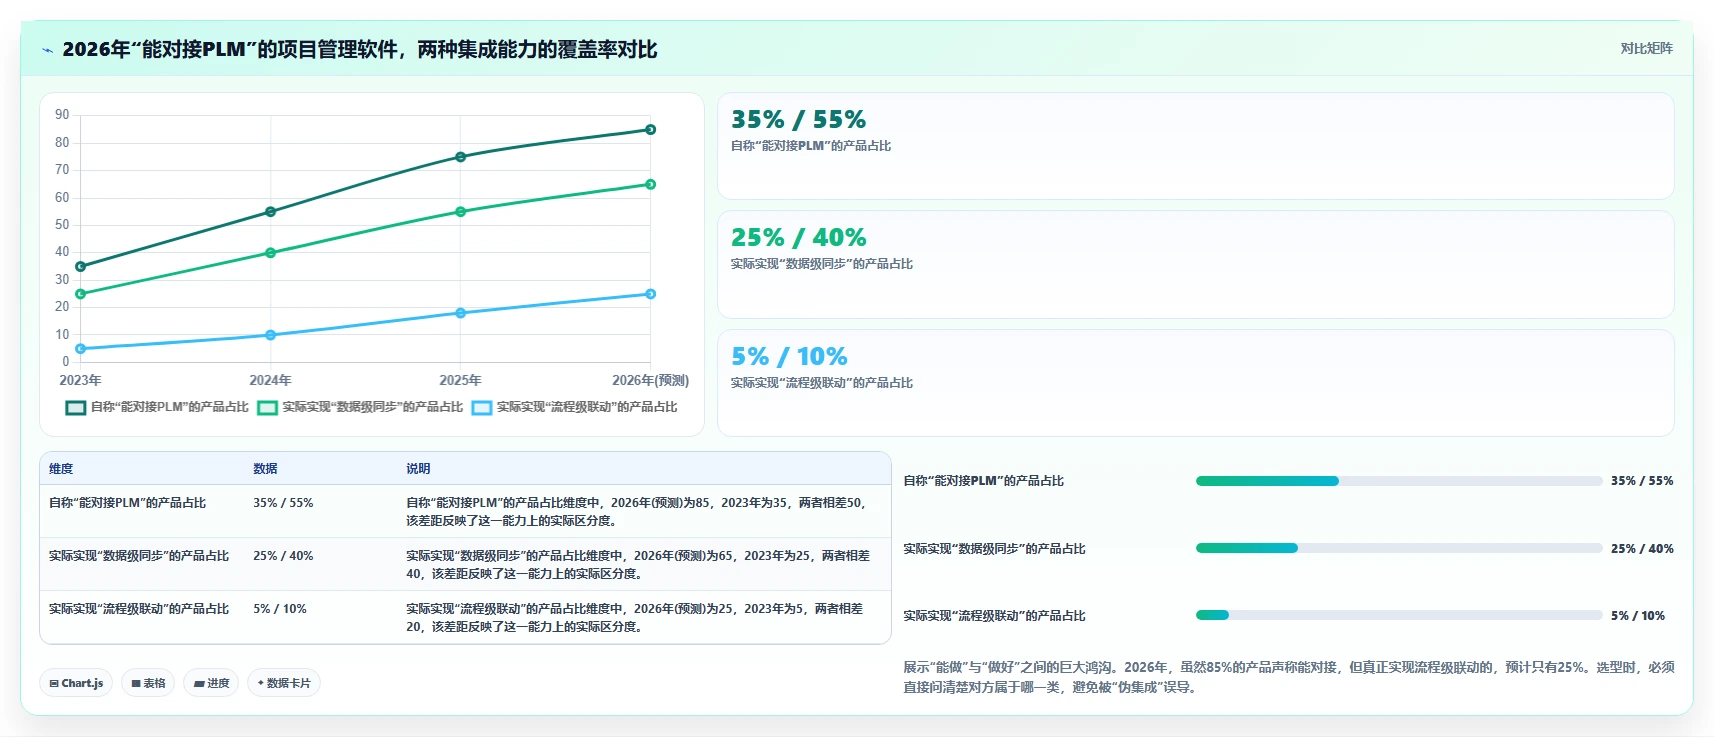Screen dimensions: 1714x737
Task: Click the summary paragraph starting 展示"能做"与"做好"
Action: 1289,677
